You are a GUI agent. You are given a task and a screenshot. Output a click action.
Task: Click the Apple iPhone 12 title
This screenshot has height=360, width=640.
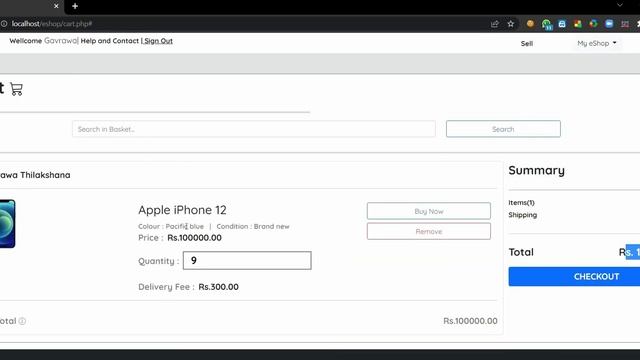[182, 210]
